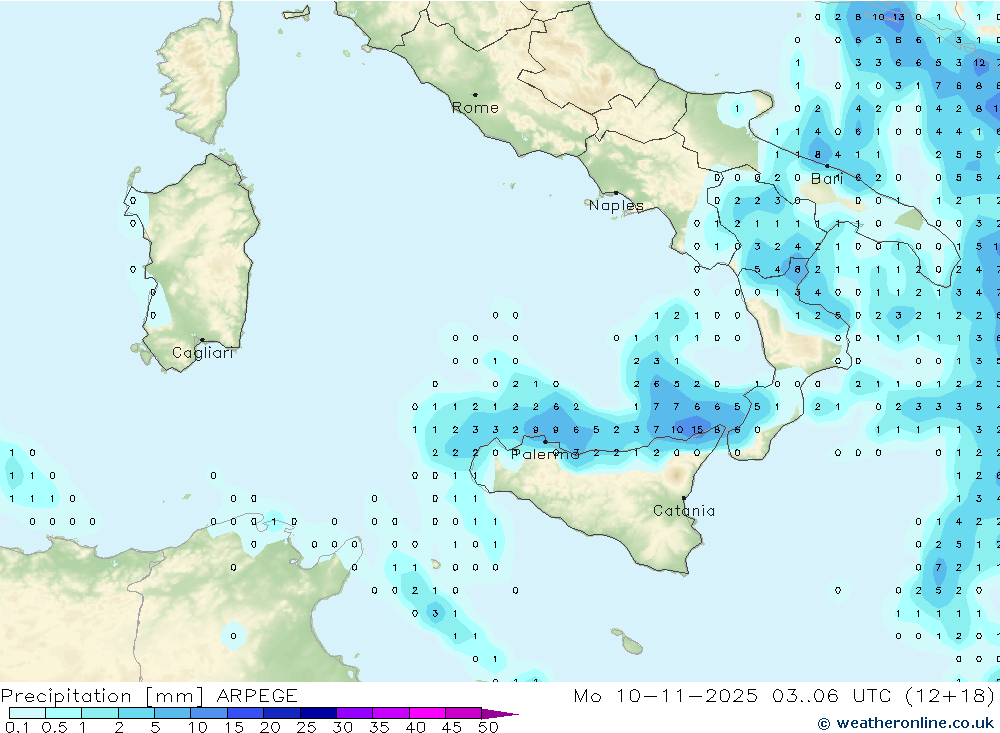The height and width of the screenshot is (733, 1000).
Task: Click the Cagliari location dot
Action: point(202,340)
